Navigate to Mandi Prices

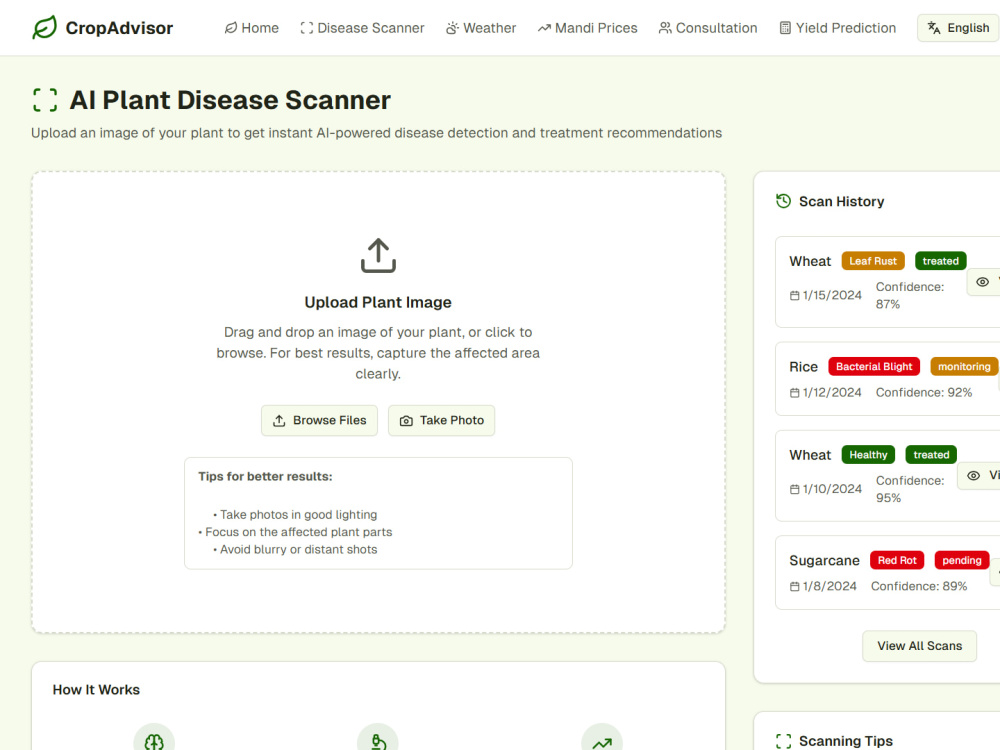(587, 28)
